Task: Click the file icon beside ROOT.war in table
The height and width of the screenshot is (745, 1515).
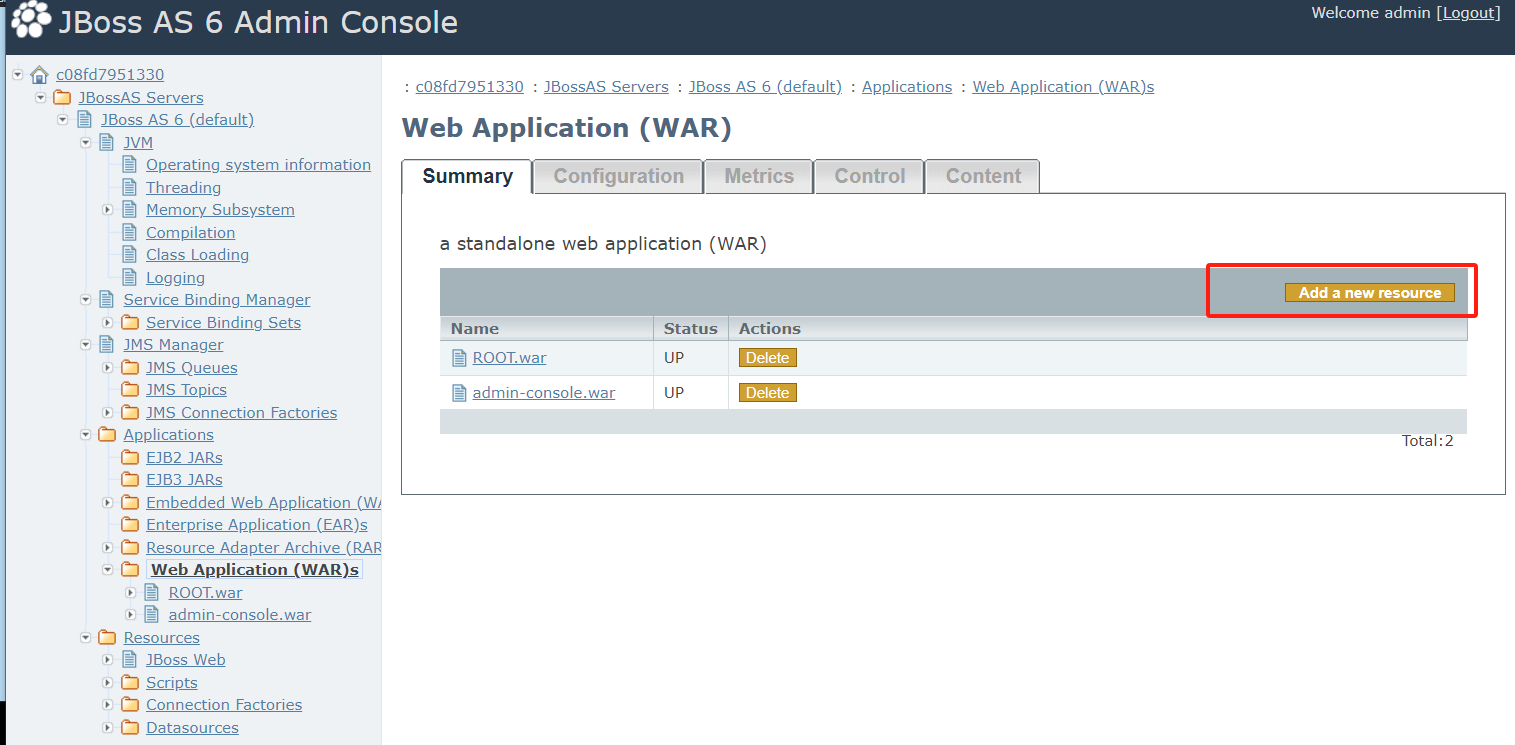Action: [460, 358]
